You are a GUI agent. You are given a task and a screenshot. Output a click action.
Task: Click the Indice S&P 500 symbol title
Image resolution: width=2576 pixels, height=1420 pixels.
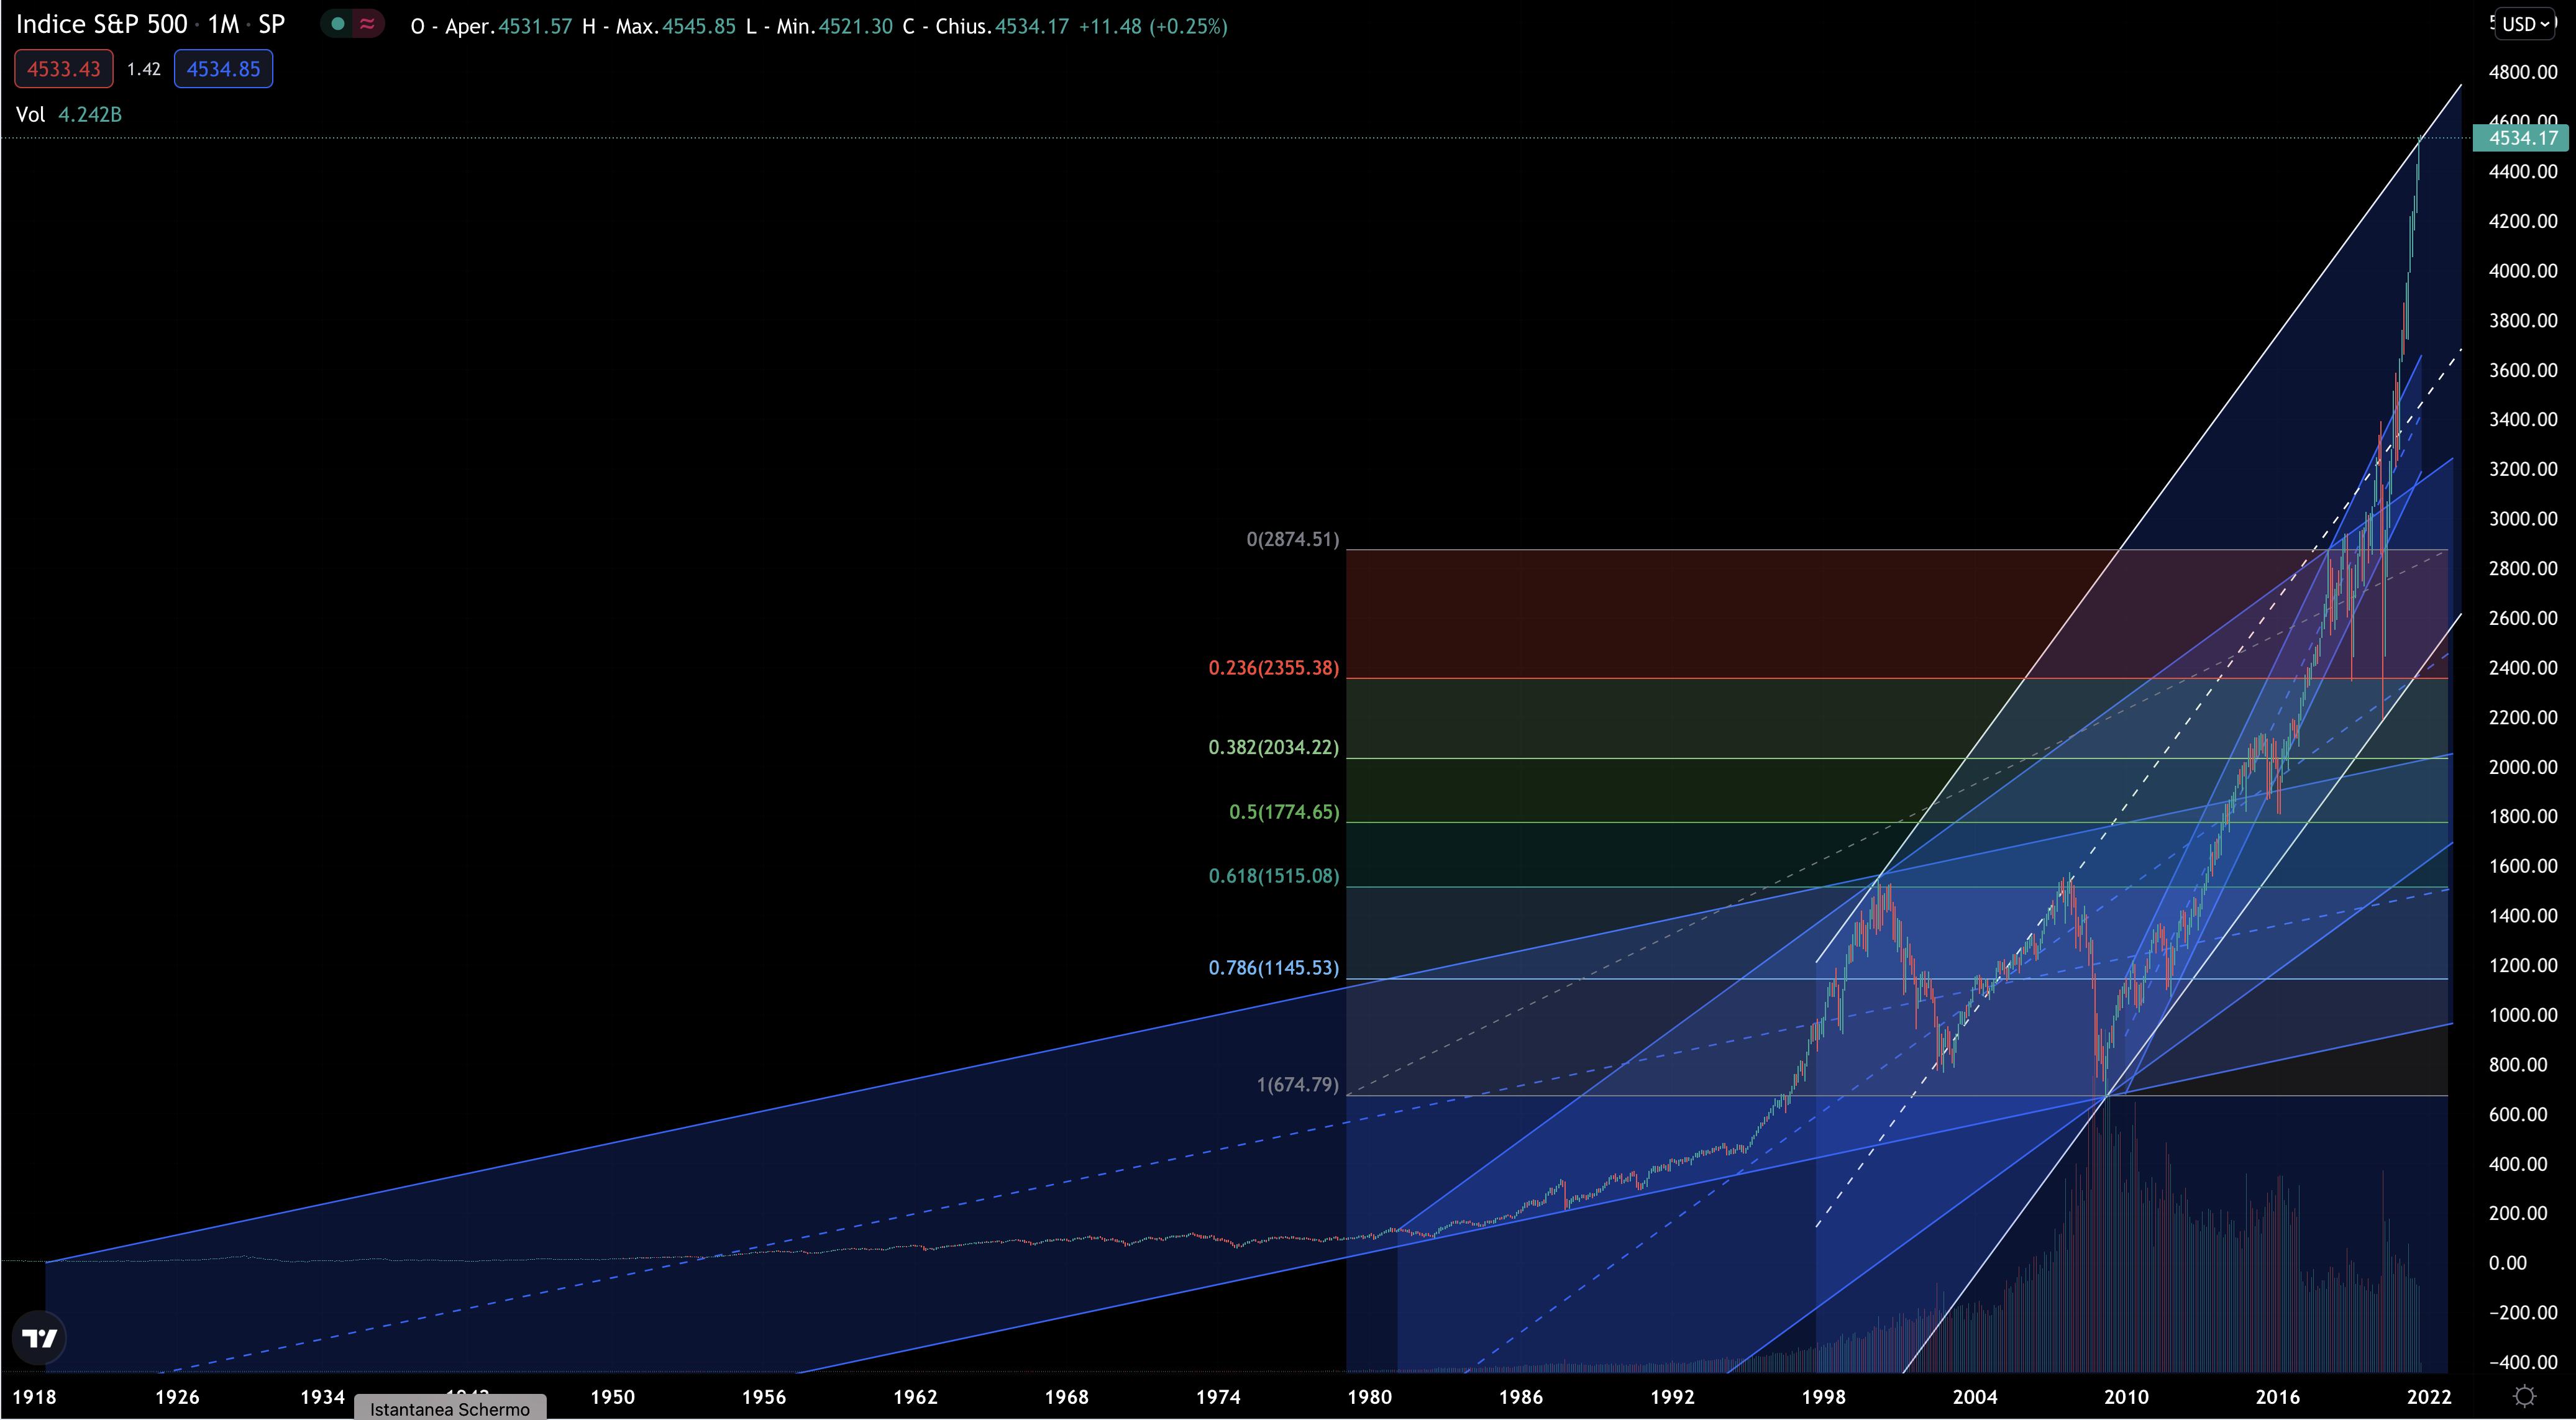click(101, 24)
